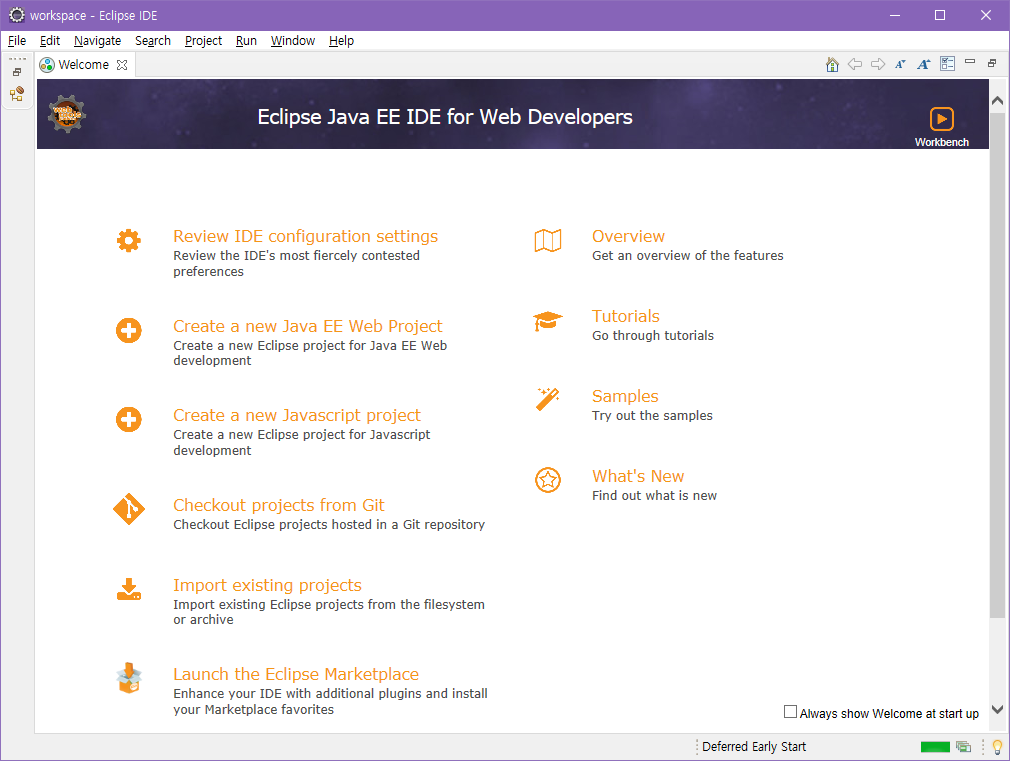Click the plus icon for Javascript project
This screenshot has width=1010, height=761.
click(x=129, y=419)
